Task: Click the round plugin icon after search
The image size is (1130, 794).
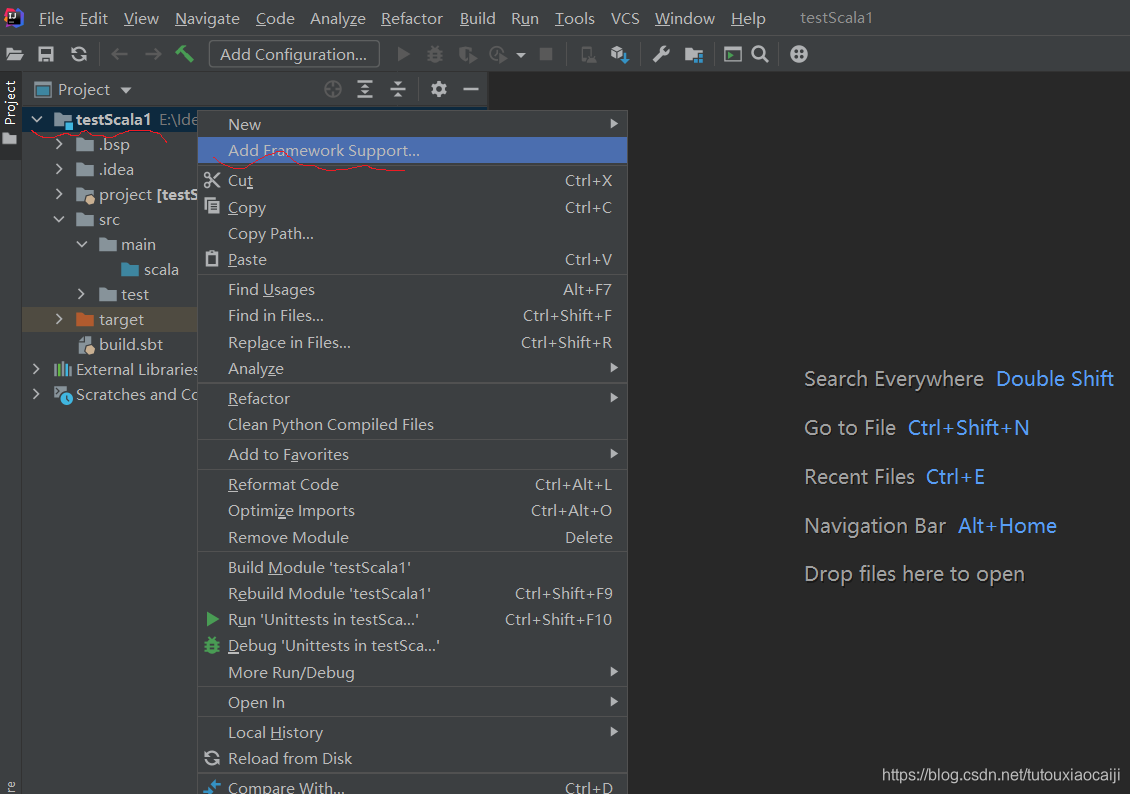Action: (798, 54)
